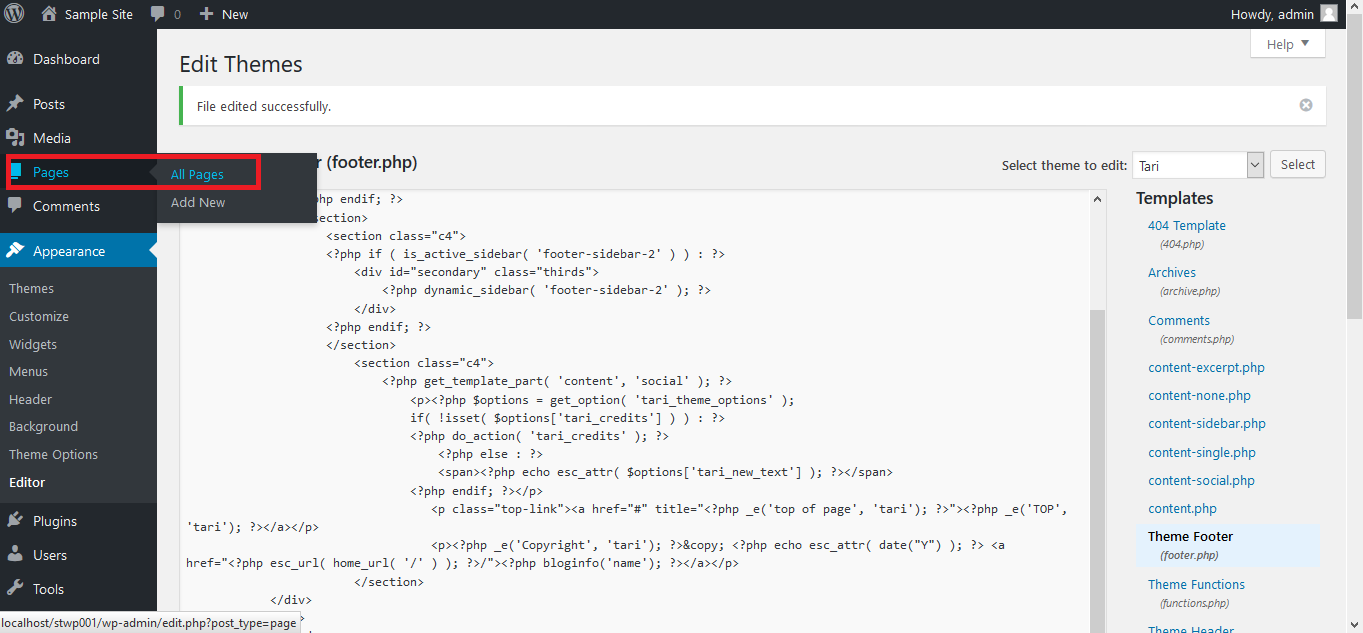Viewport: 1363px width, 633px height.
Task: Open content-social.php template
Action: coord(1201,481)
